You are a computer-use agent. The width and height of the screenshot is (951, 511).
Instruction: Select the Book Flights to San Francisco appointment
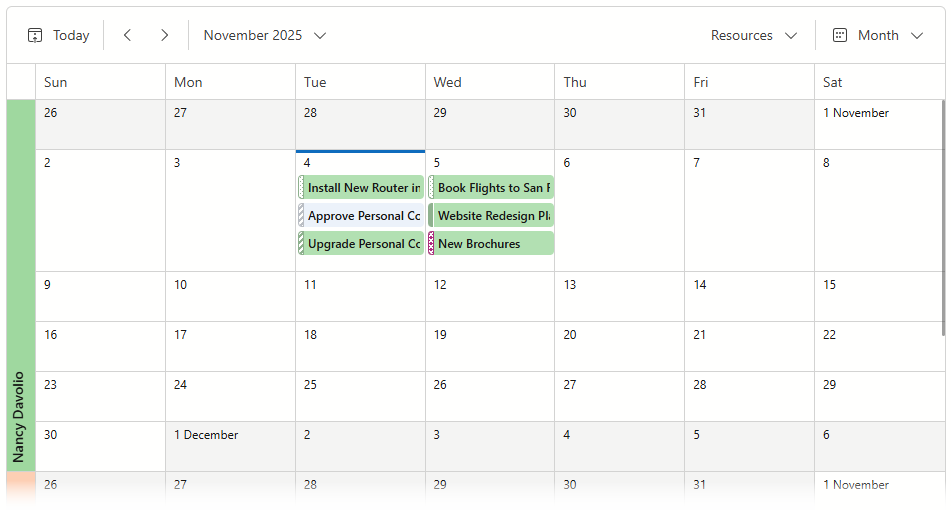point(494,188)
